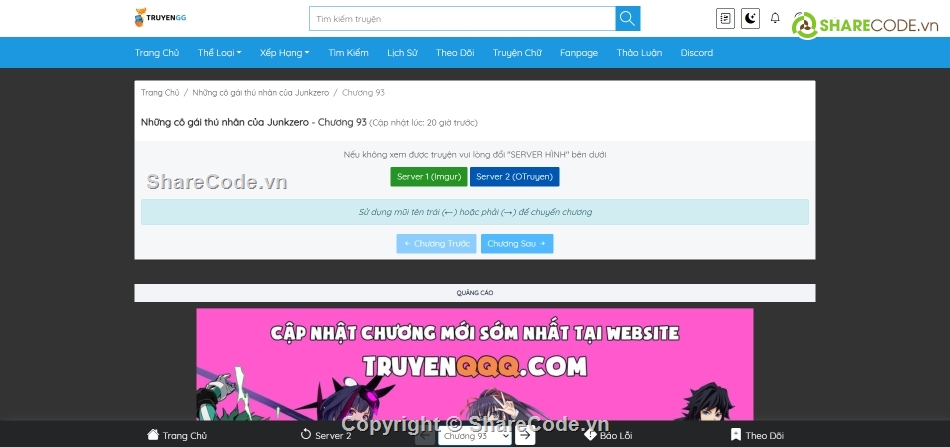
Task: Open the Chương 93 chapter dropdown
Action: pos(475,436)
